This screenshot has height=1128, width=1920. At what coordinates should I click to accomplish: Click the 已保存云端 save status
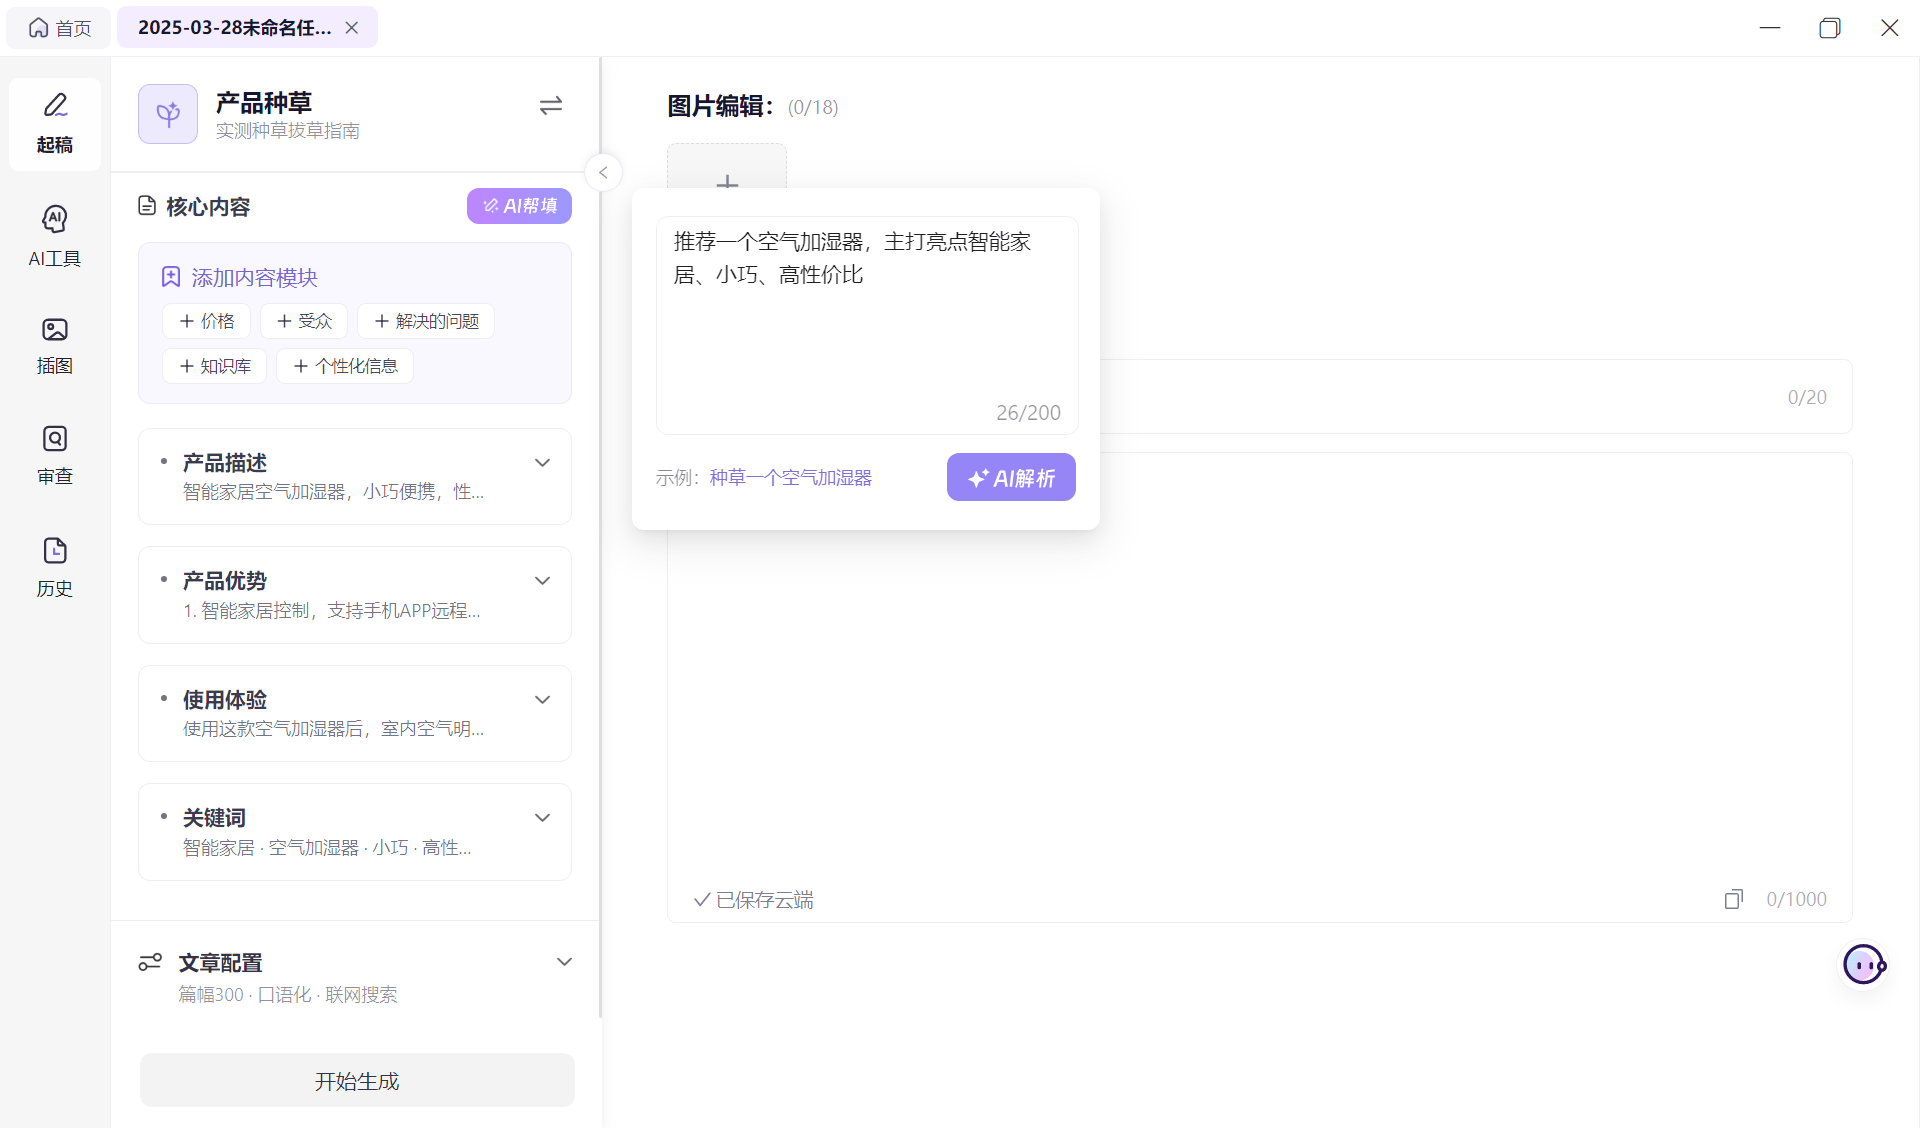pyautogui.click(x=754, y=899)
